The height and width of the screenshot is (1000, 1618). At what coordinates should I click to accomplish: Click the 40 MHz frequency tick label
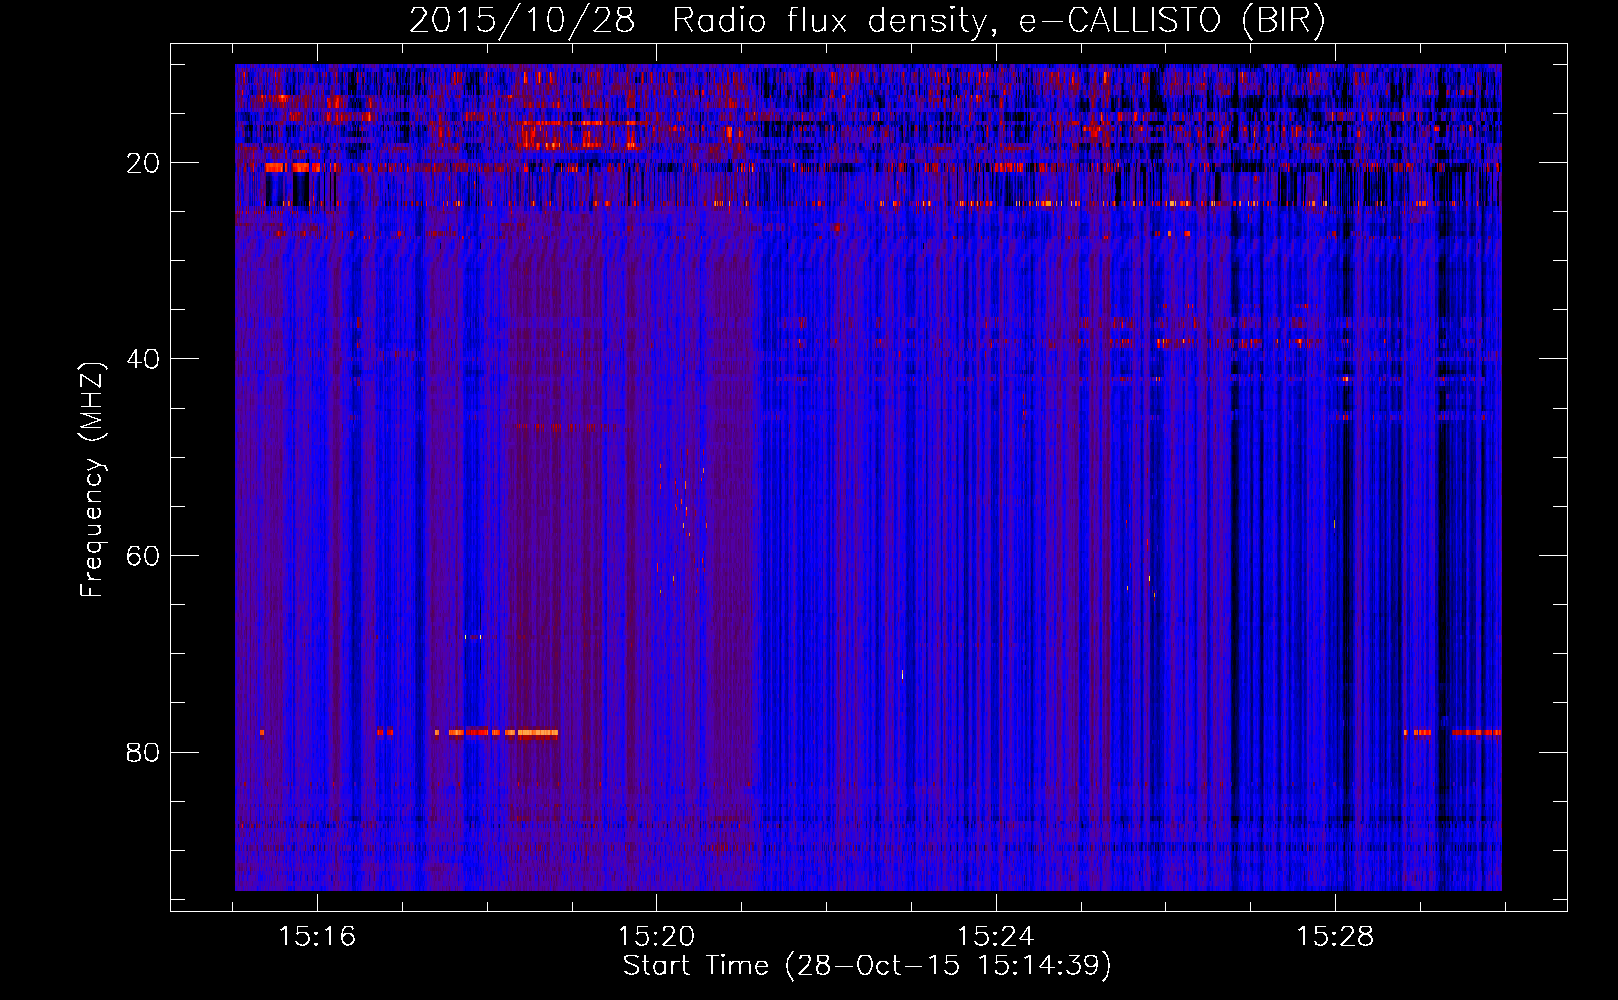point(143,359)
